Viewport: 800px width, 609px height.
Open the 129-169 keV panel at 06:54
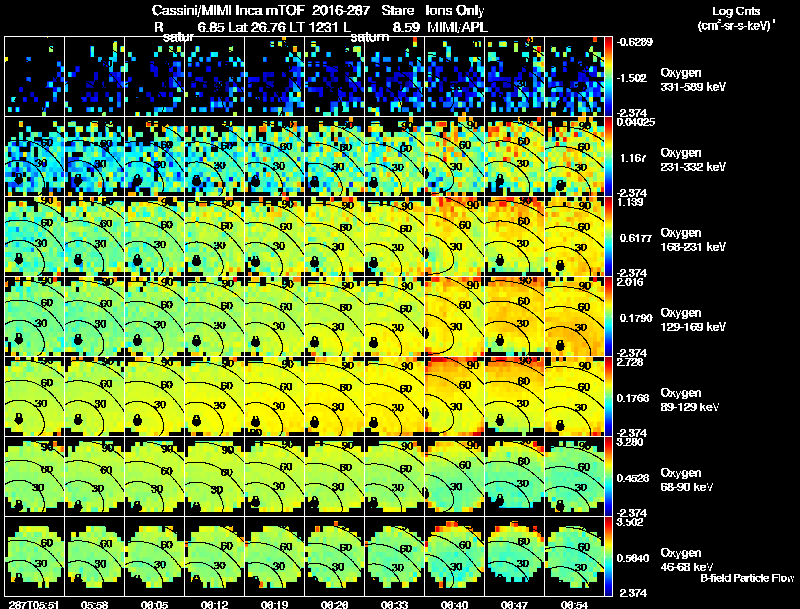point(574,316)
